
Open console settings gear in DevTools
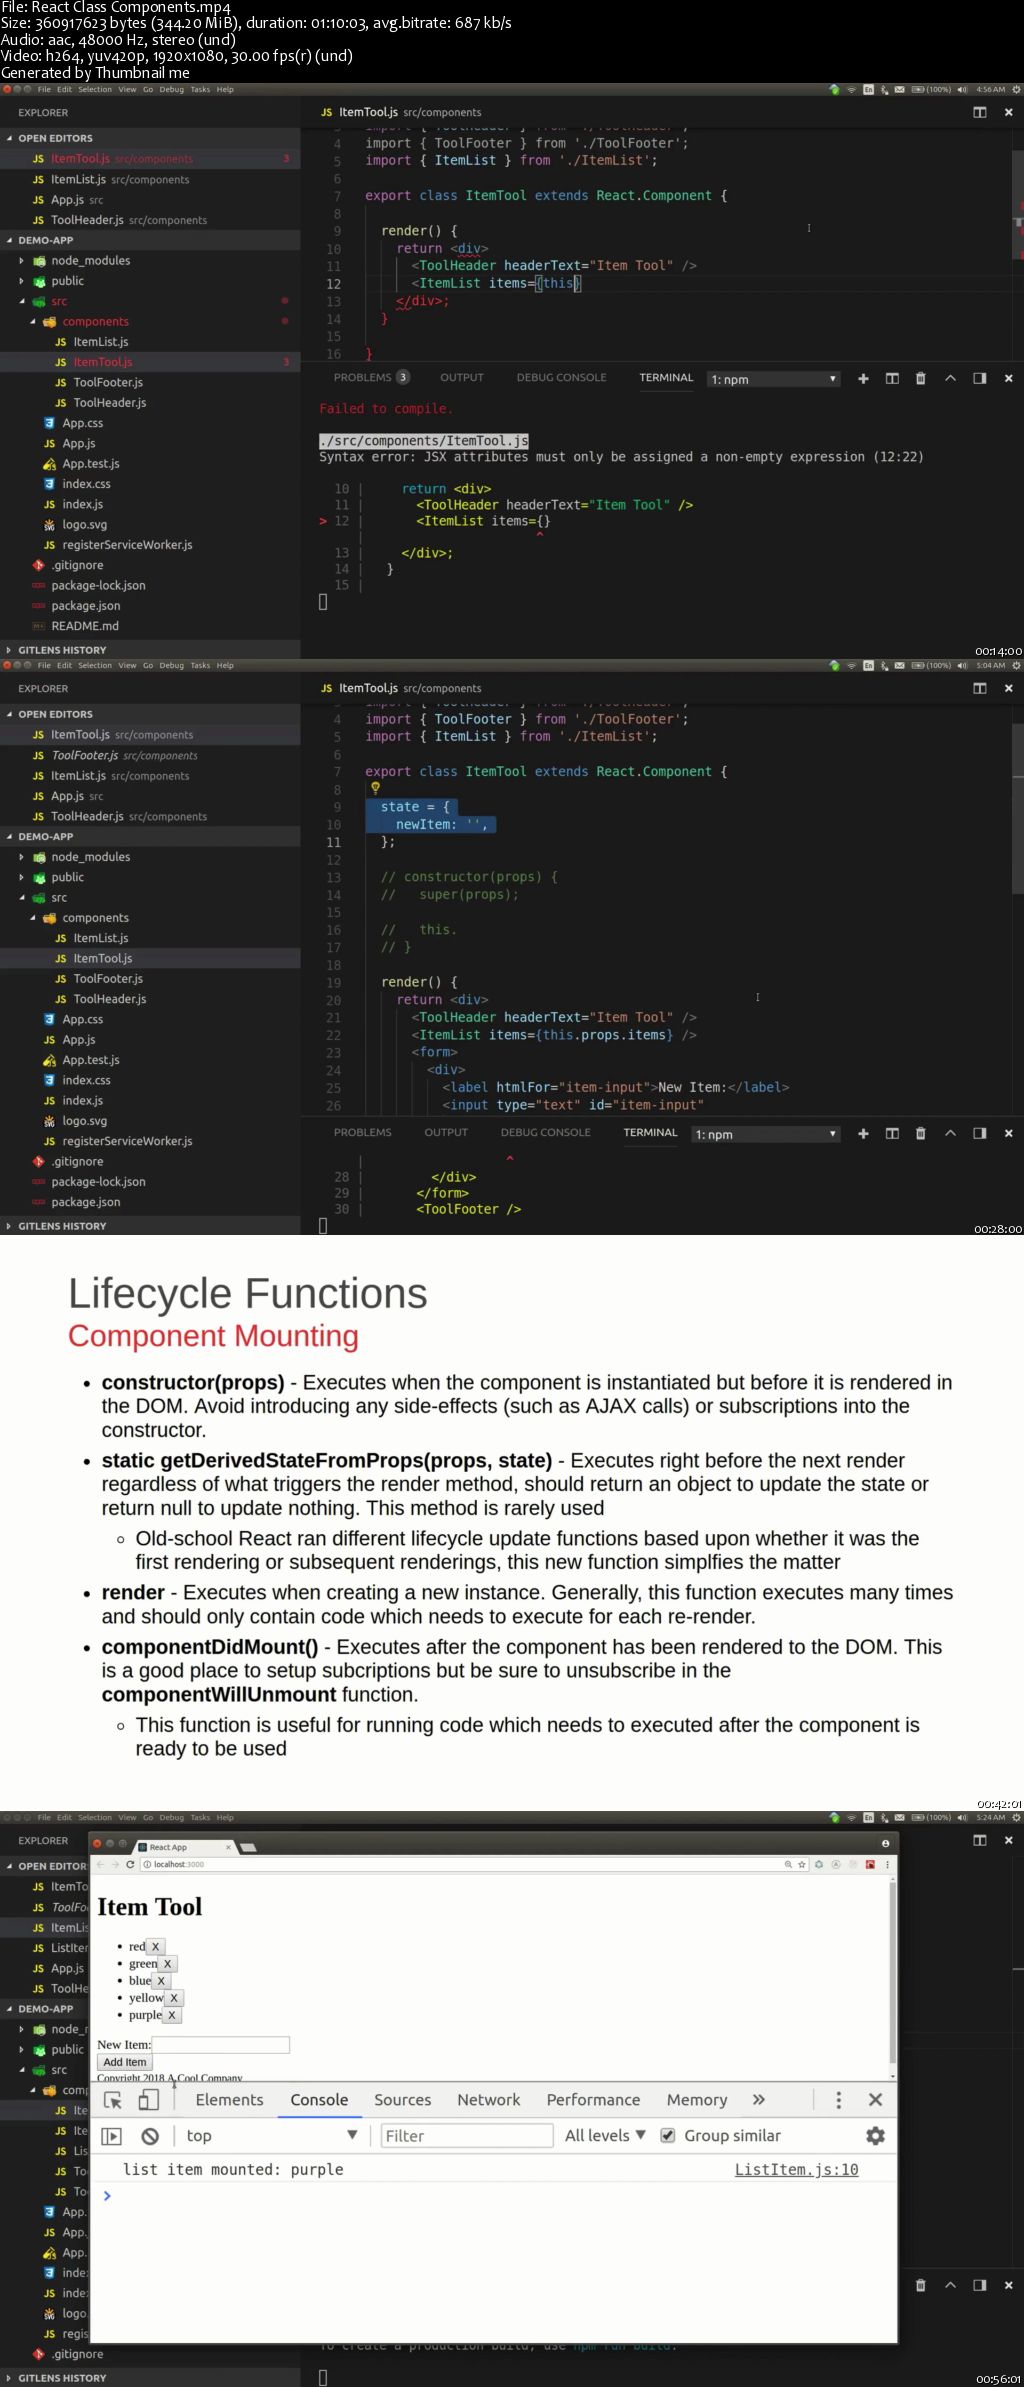pos(875,2136)
